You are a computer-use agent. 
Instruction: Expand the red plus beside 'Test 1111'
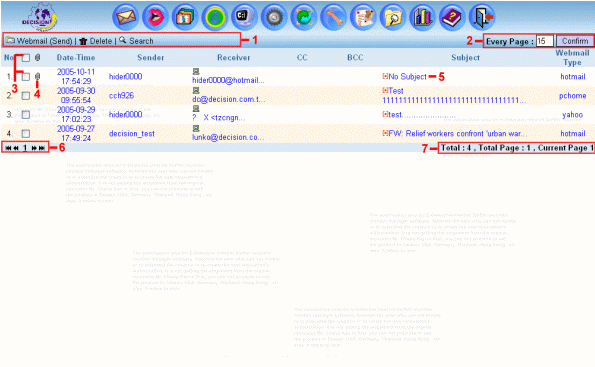385,90
